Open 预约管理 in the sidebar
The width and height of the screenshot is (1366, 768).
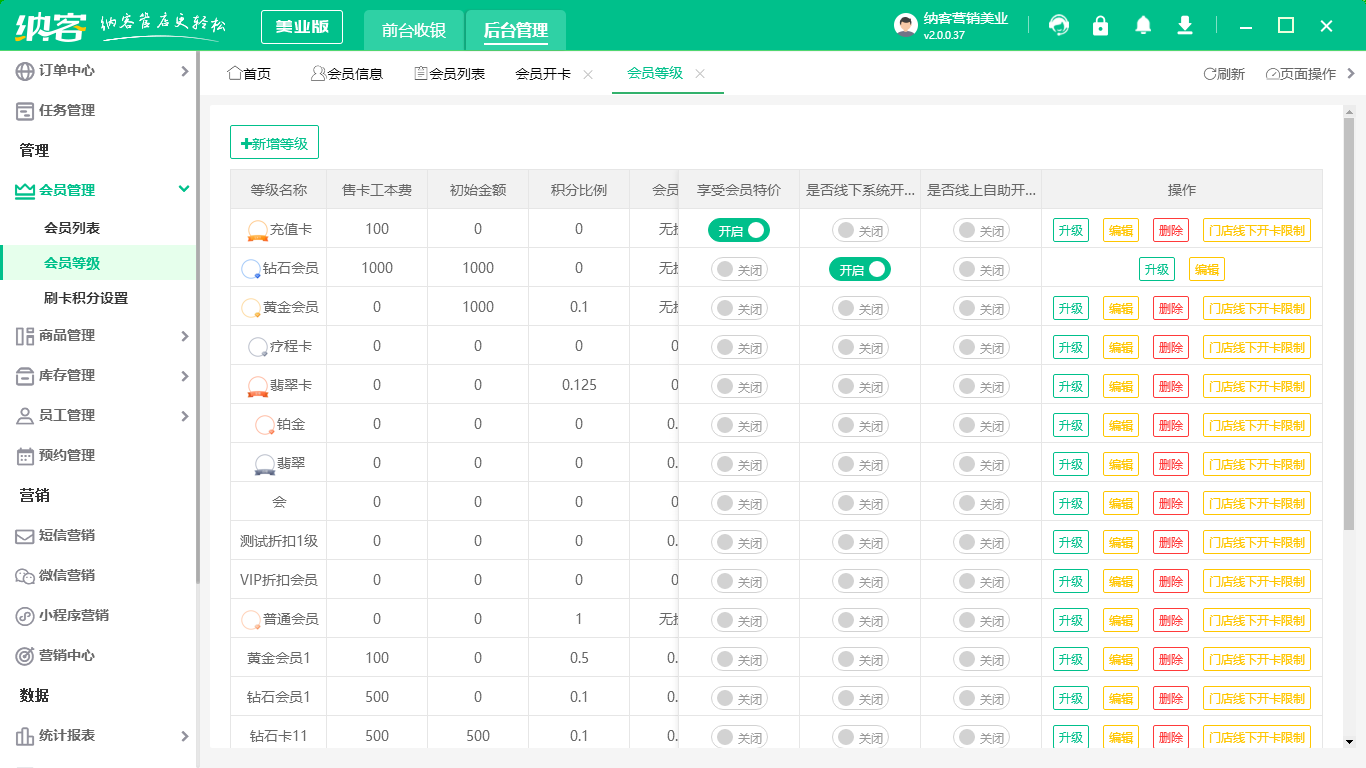(67, 456)
